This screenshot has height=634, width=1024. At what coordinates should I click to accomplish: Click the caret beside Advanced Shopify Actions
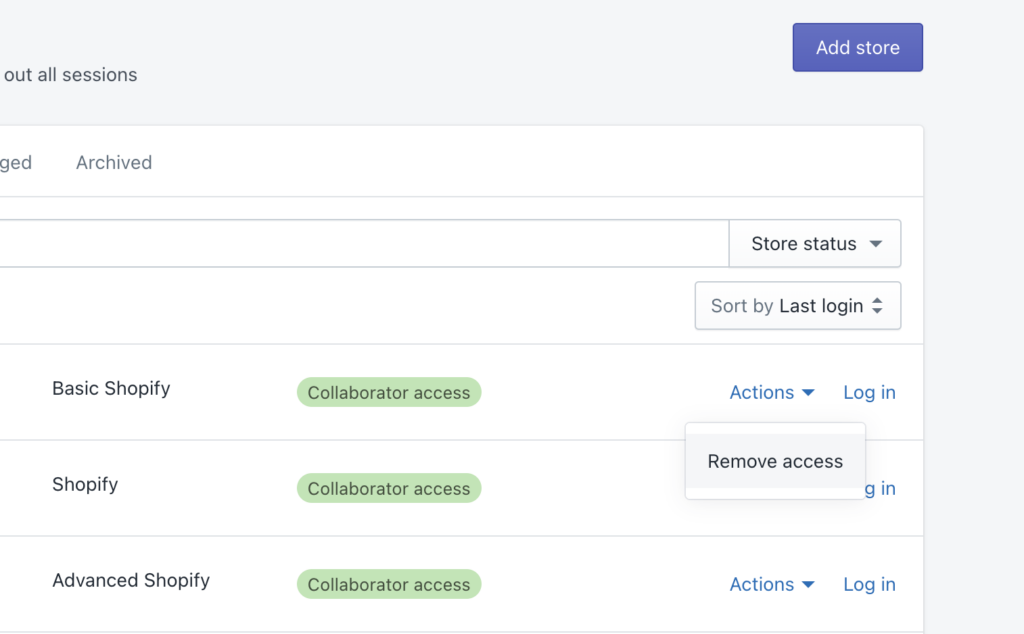point(808,585)
